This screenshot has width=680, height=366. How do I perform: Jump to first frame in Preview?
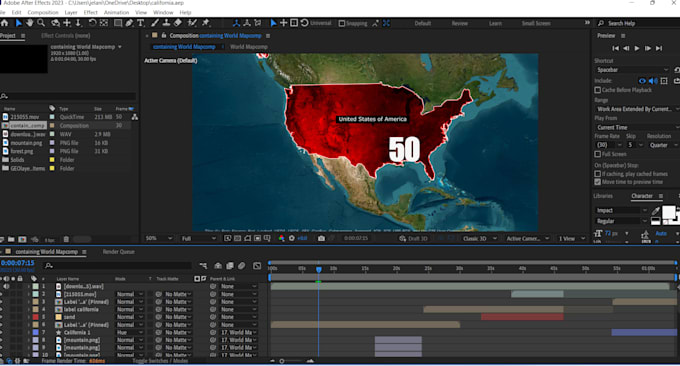[x=615, y=48]
